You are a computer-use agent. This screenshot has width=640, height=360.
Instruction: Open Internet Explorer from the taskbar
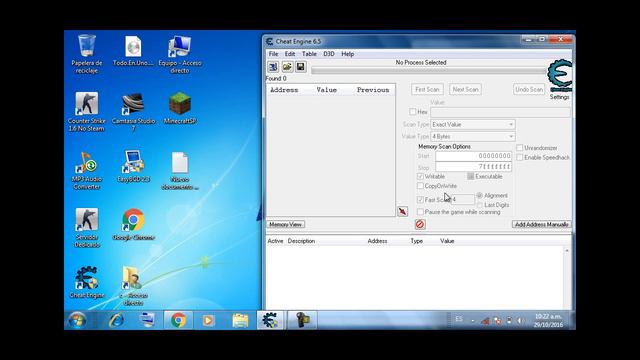tap(116, 320)
